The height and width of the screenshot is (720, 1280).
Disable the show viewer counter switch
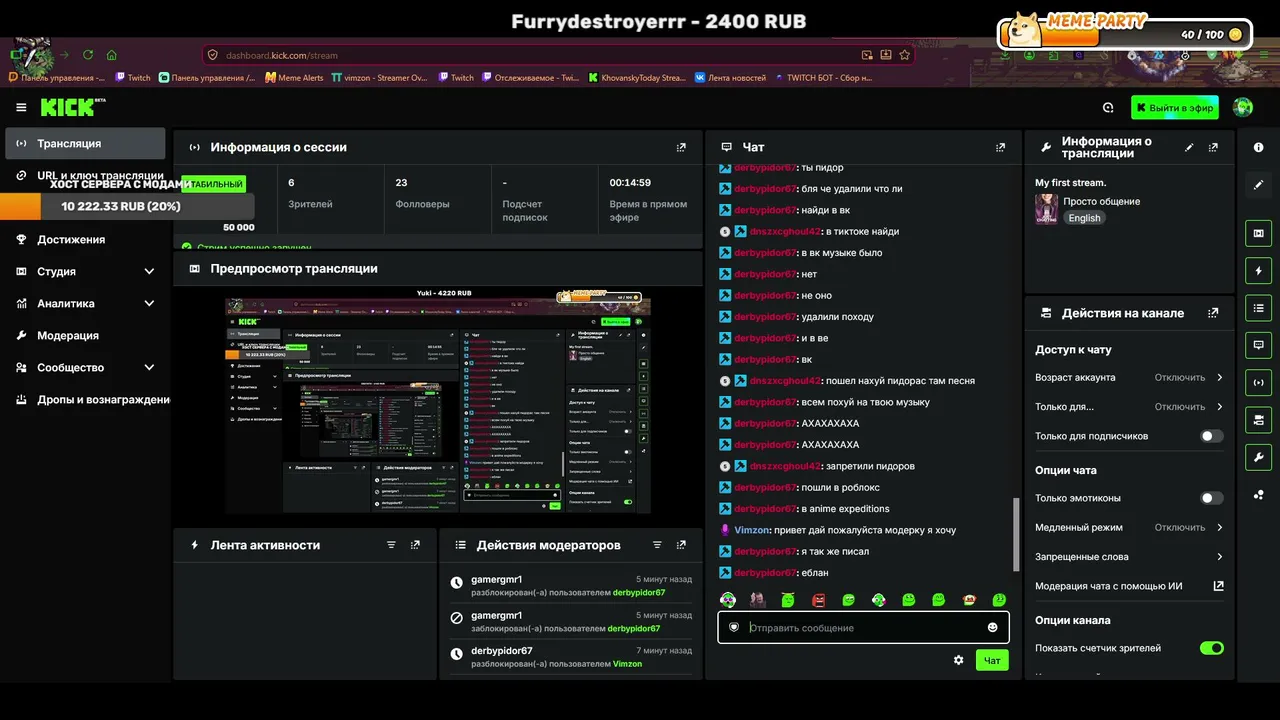point(1211,648)
